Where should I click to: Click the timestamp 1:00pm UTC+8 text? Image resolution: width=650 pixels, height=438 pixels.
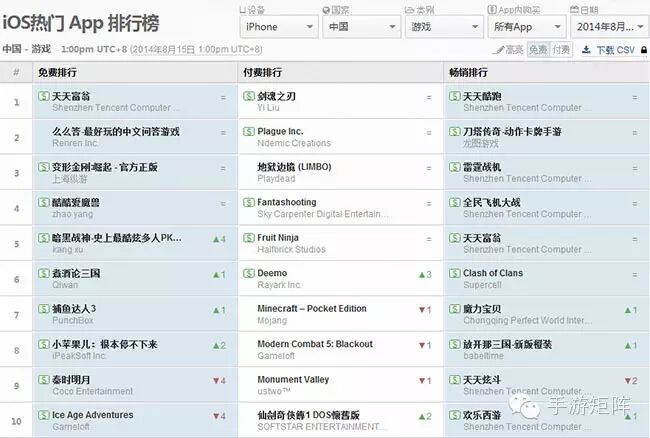pos(94,50)
